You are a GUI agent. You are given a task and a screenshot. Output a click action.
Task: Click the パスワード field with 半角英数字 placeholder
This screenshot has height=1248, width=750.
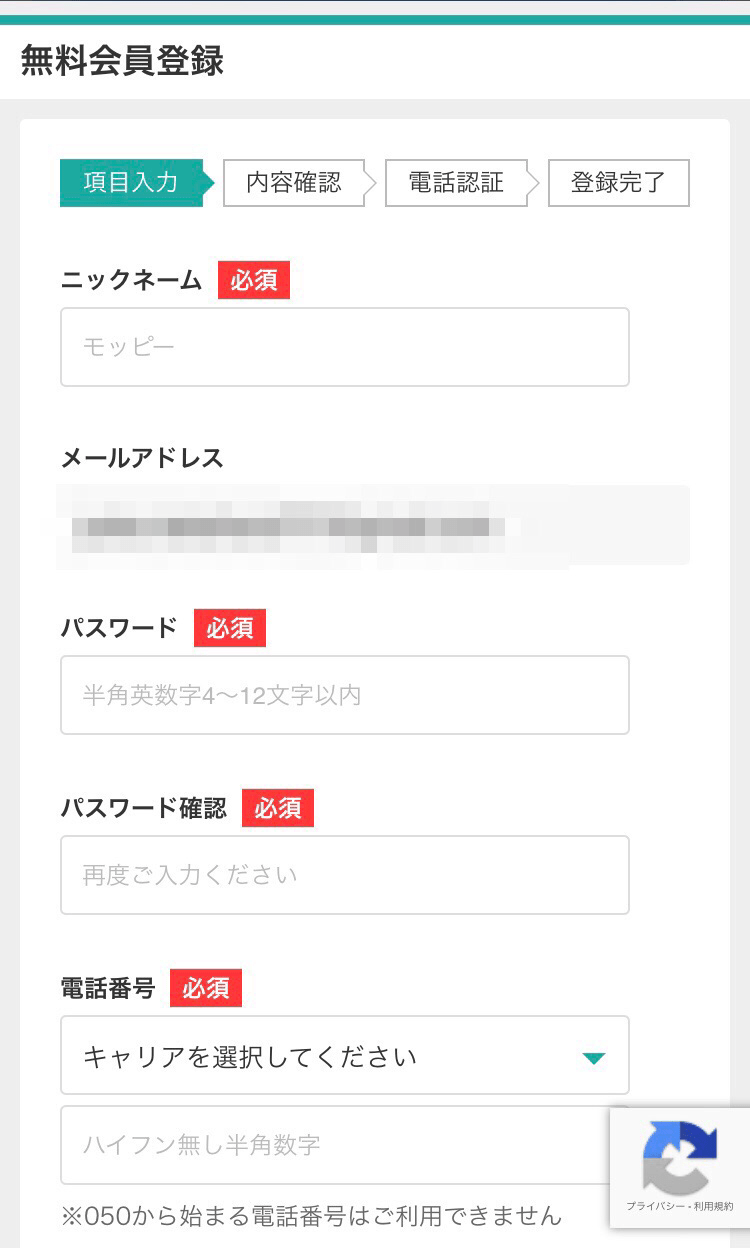tap(344, 695)
